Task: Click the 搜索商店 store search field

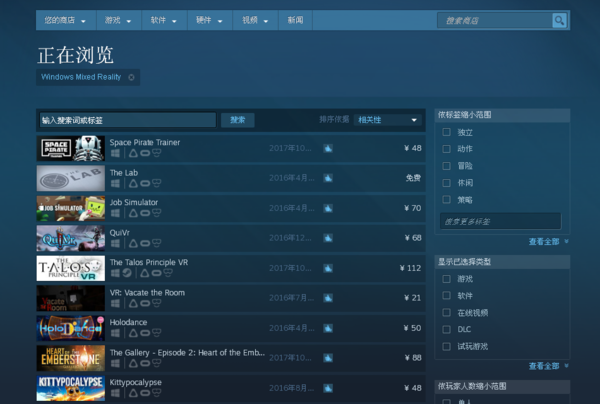Action: click(x=495, y=20)
